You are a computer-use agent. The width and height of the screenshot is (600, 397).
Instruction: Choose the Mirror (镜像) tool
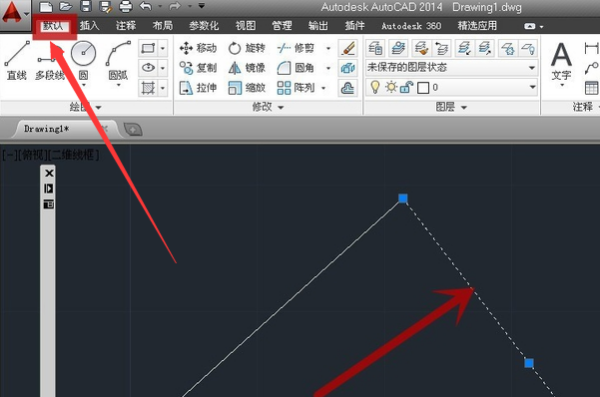coord(246,68)
